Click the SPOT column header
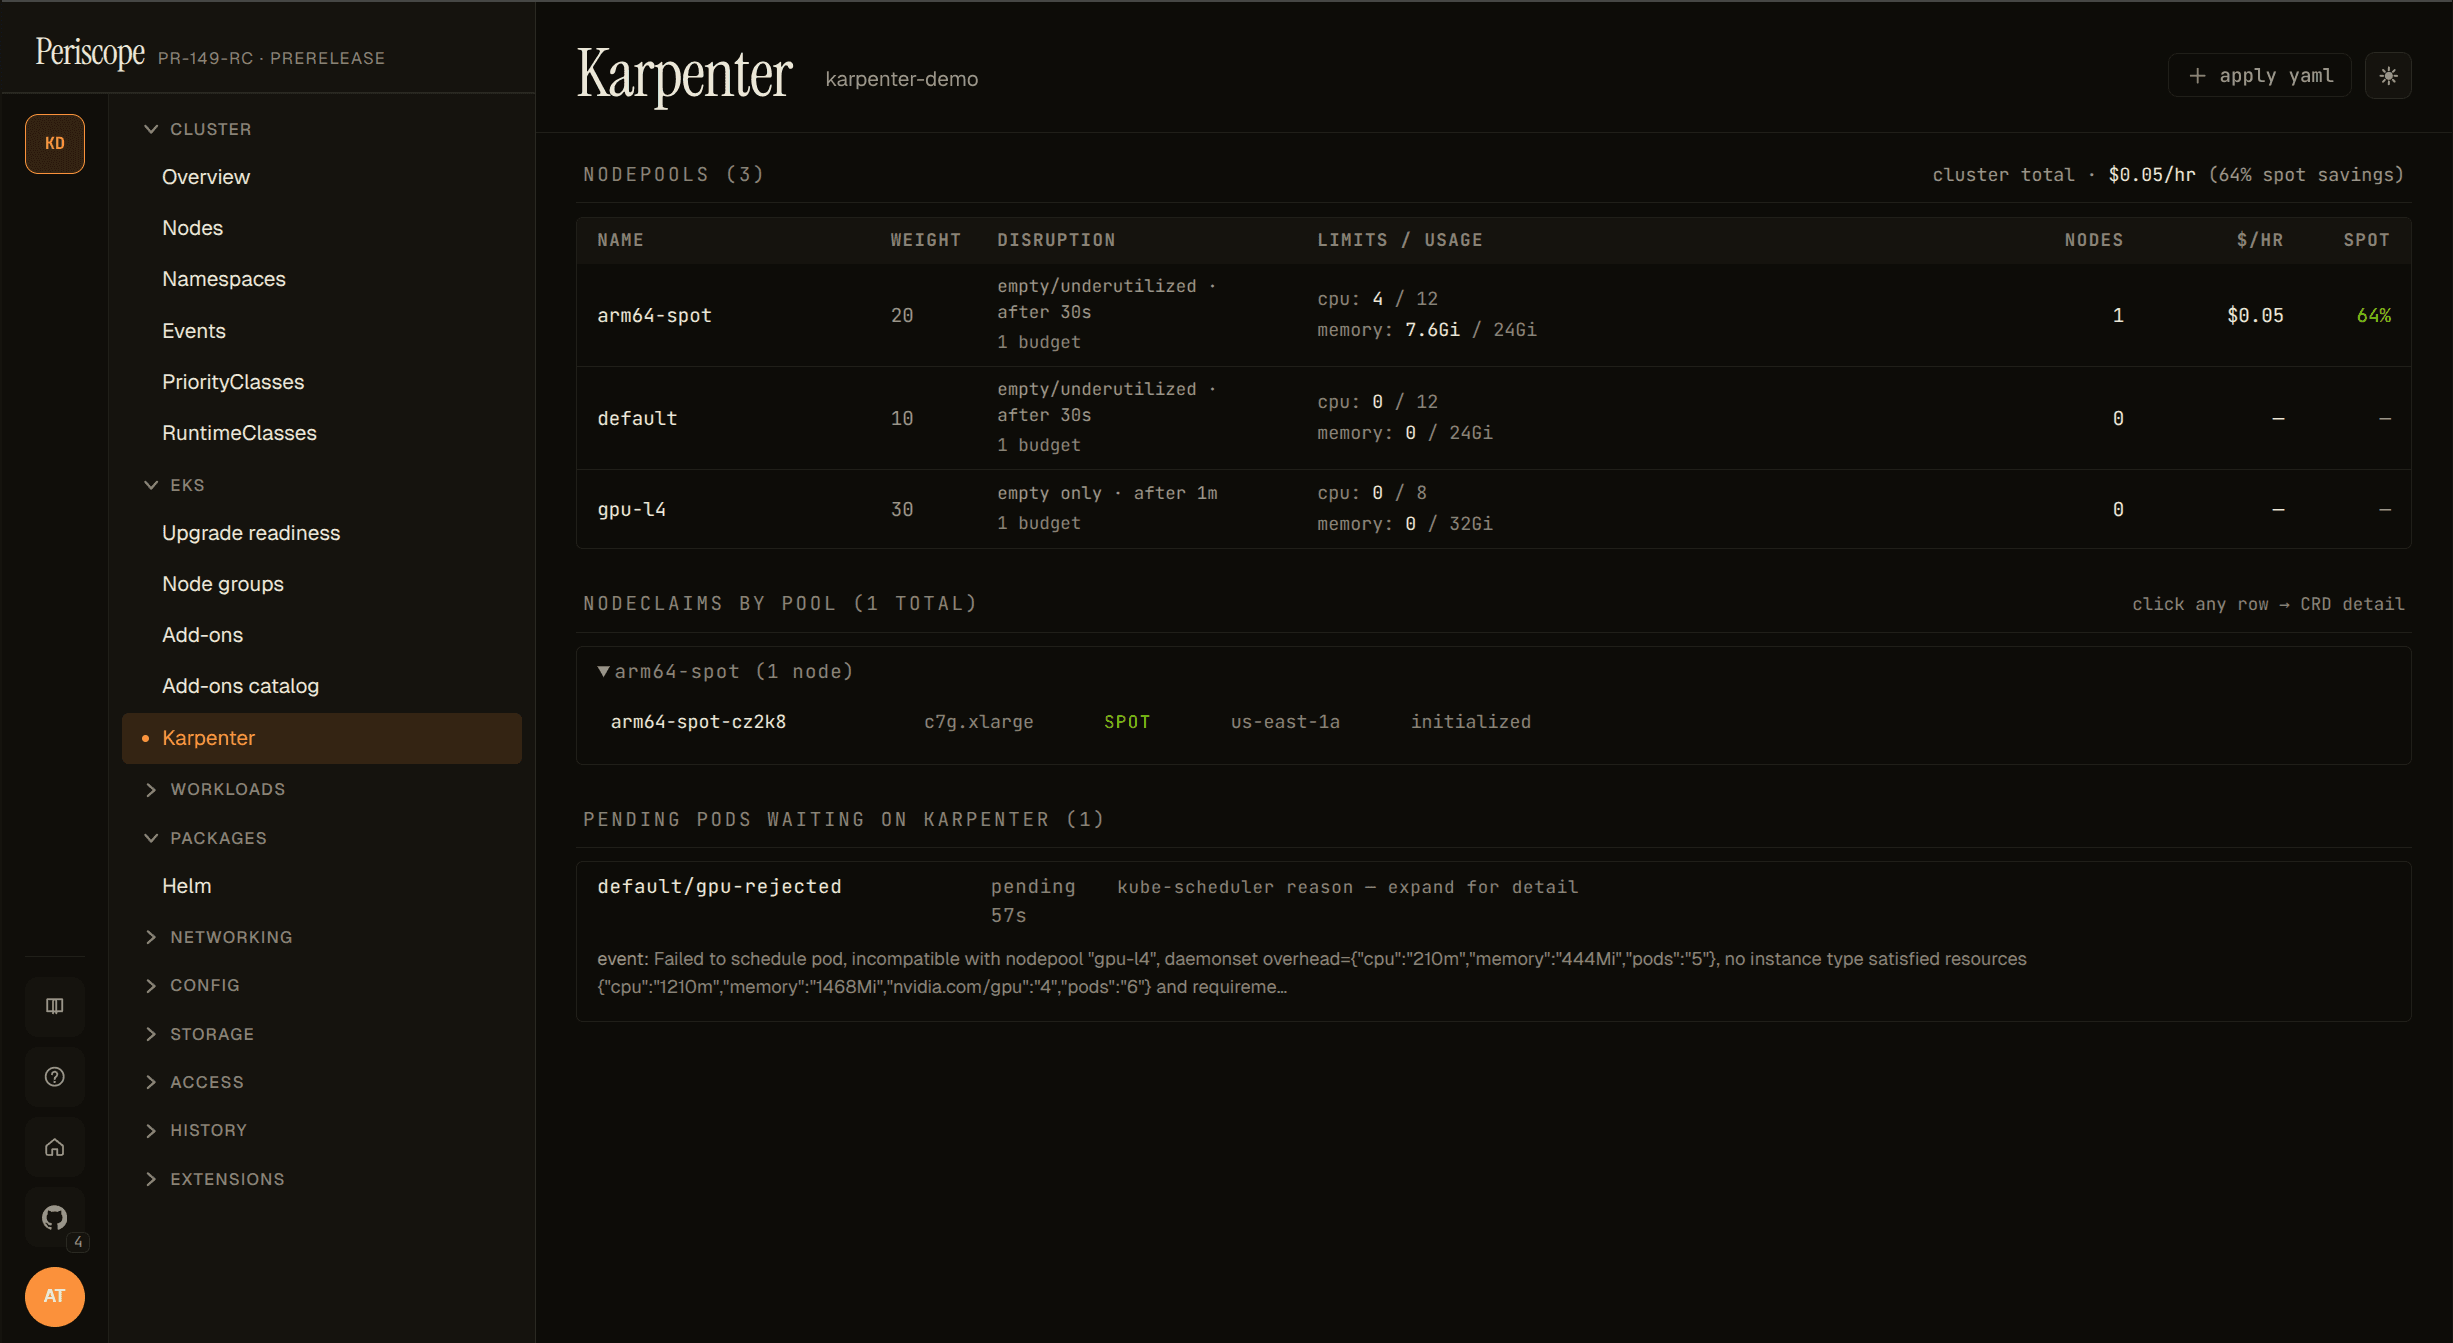 coord(2366,240)
